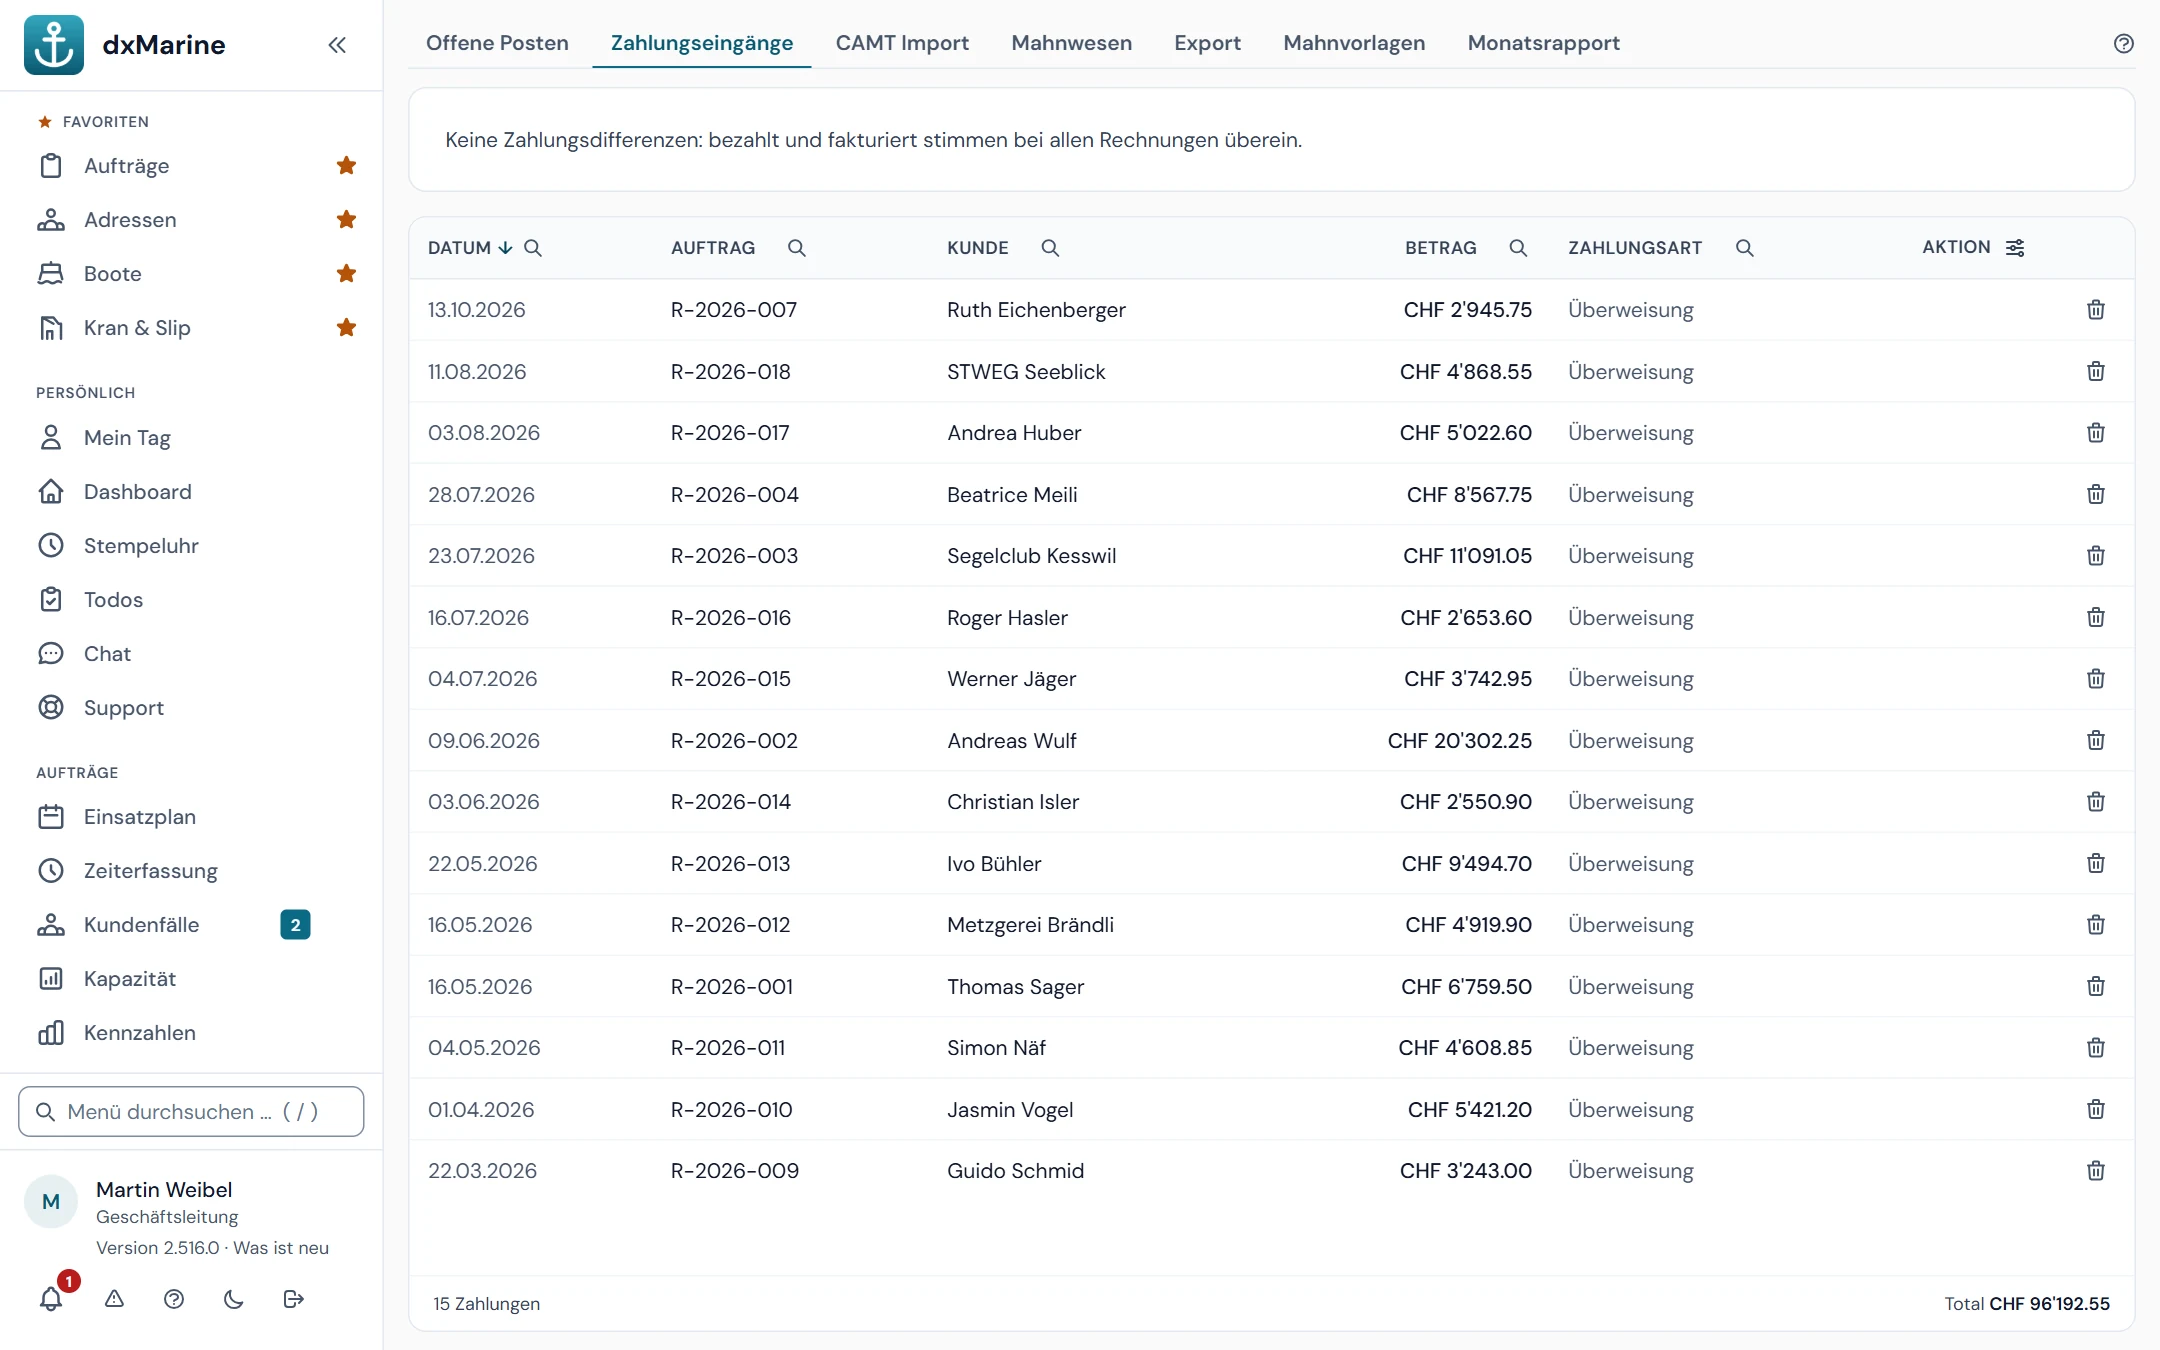This screenshot has height=1350, width=2160.
Task: Open Stempeluhr in the sidebar
Action: [190, 546]
